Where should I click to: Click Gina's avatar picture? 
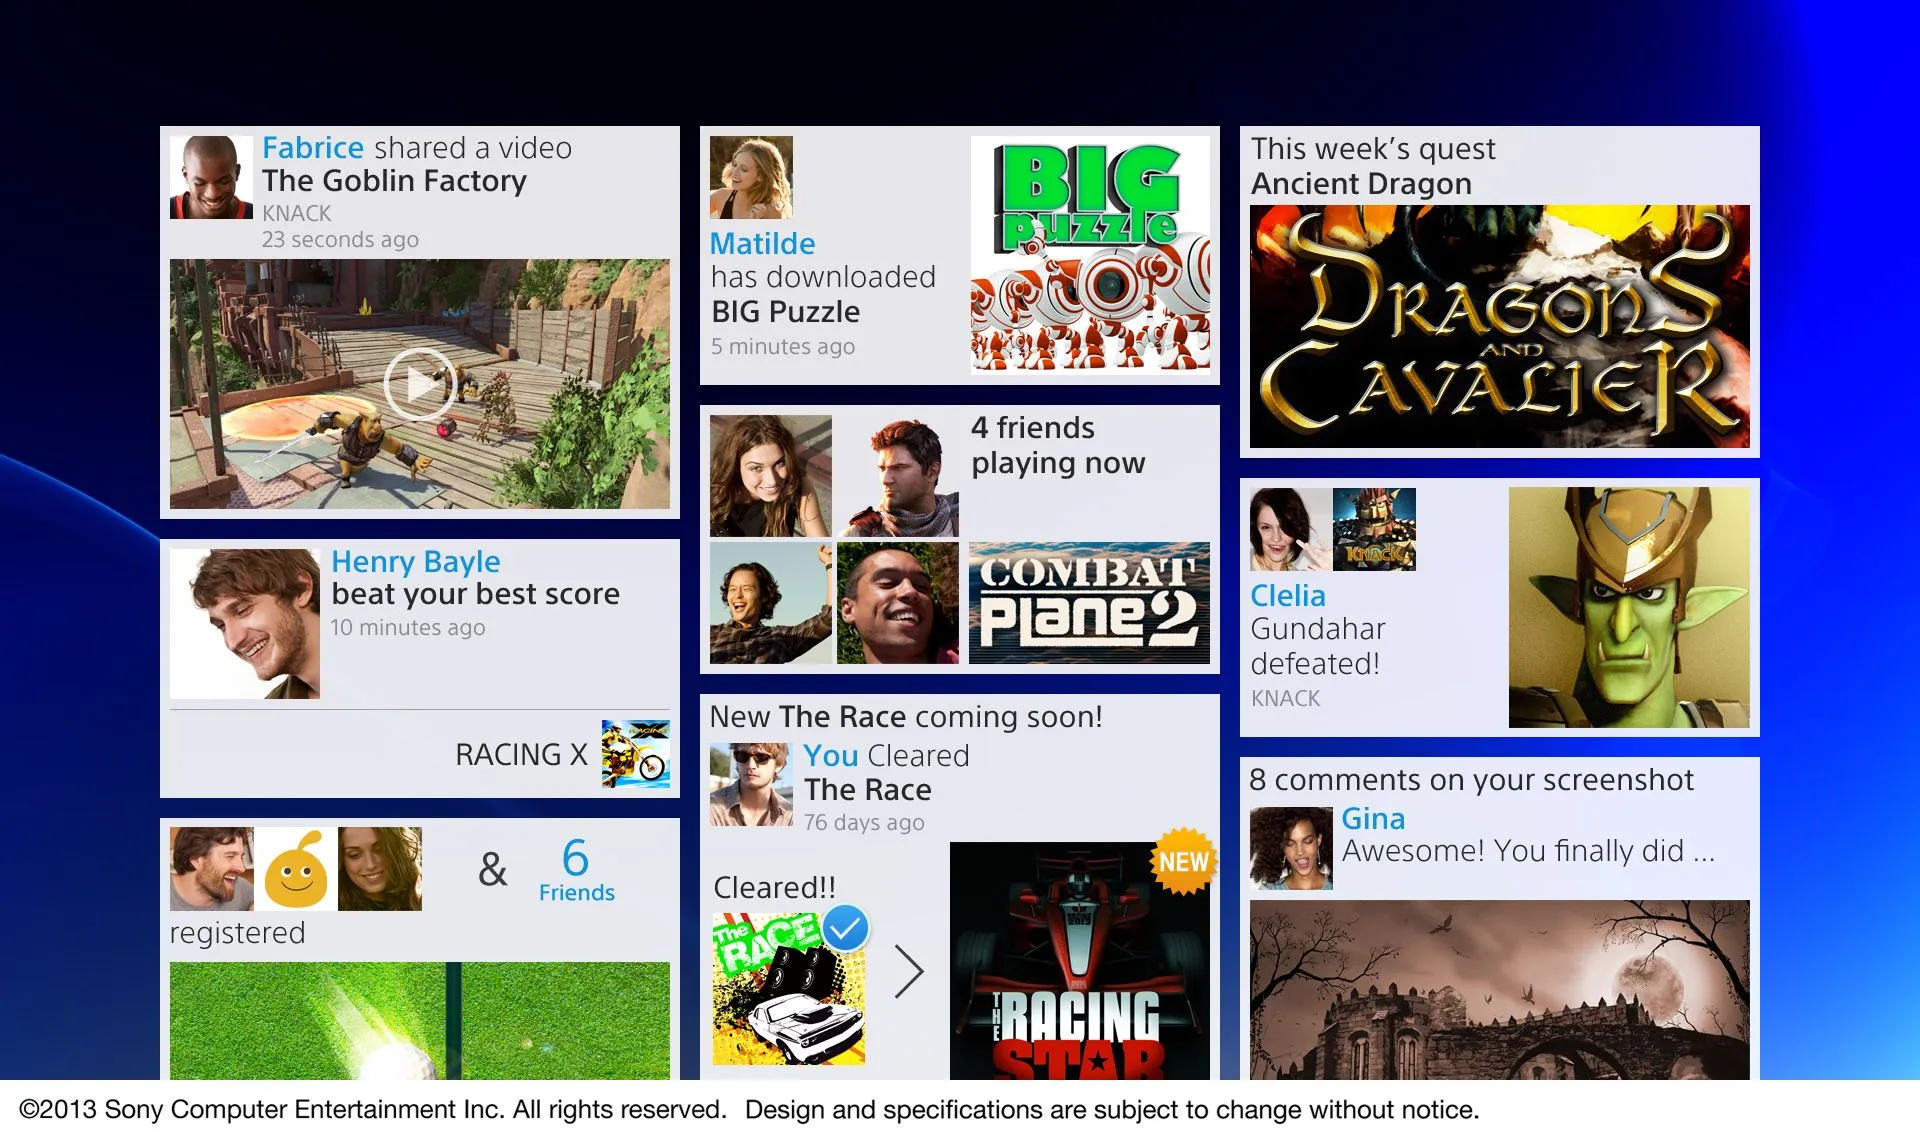[x=1291, y=848]
